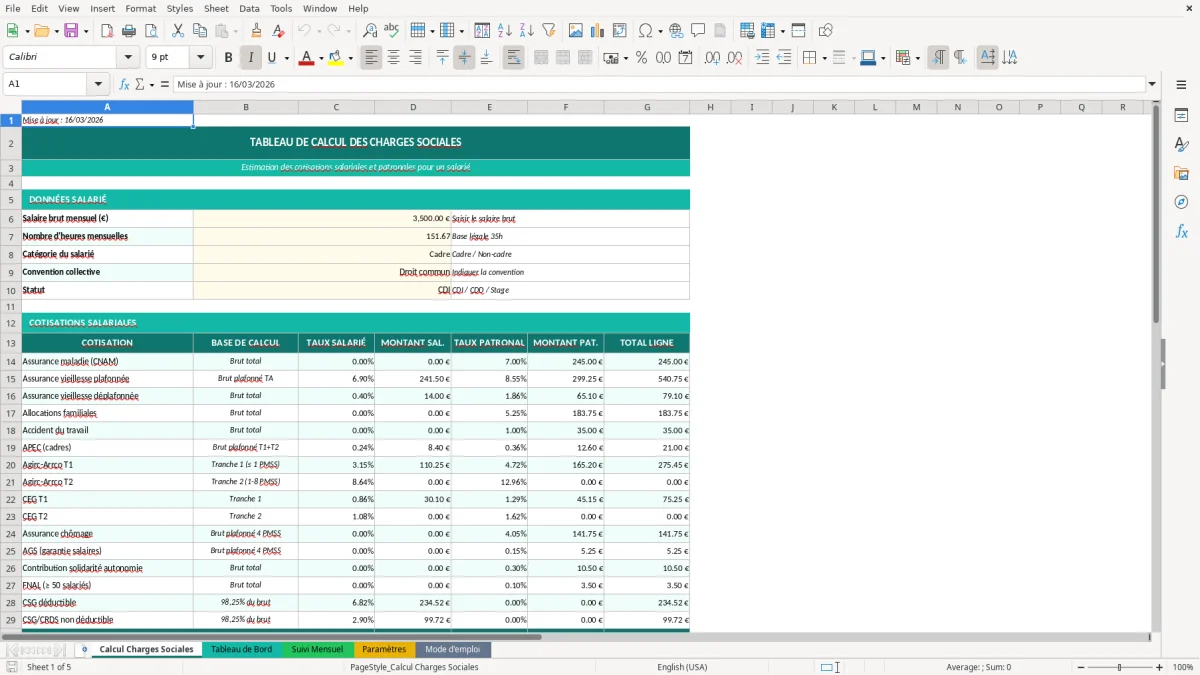The height and width of the screenshot is (675, 1200).
Task: Select column D header
Action: pos(413,107)
